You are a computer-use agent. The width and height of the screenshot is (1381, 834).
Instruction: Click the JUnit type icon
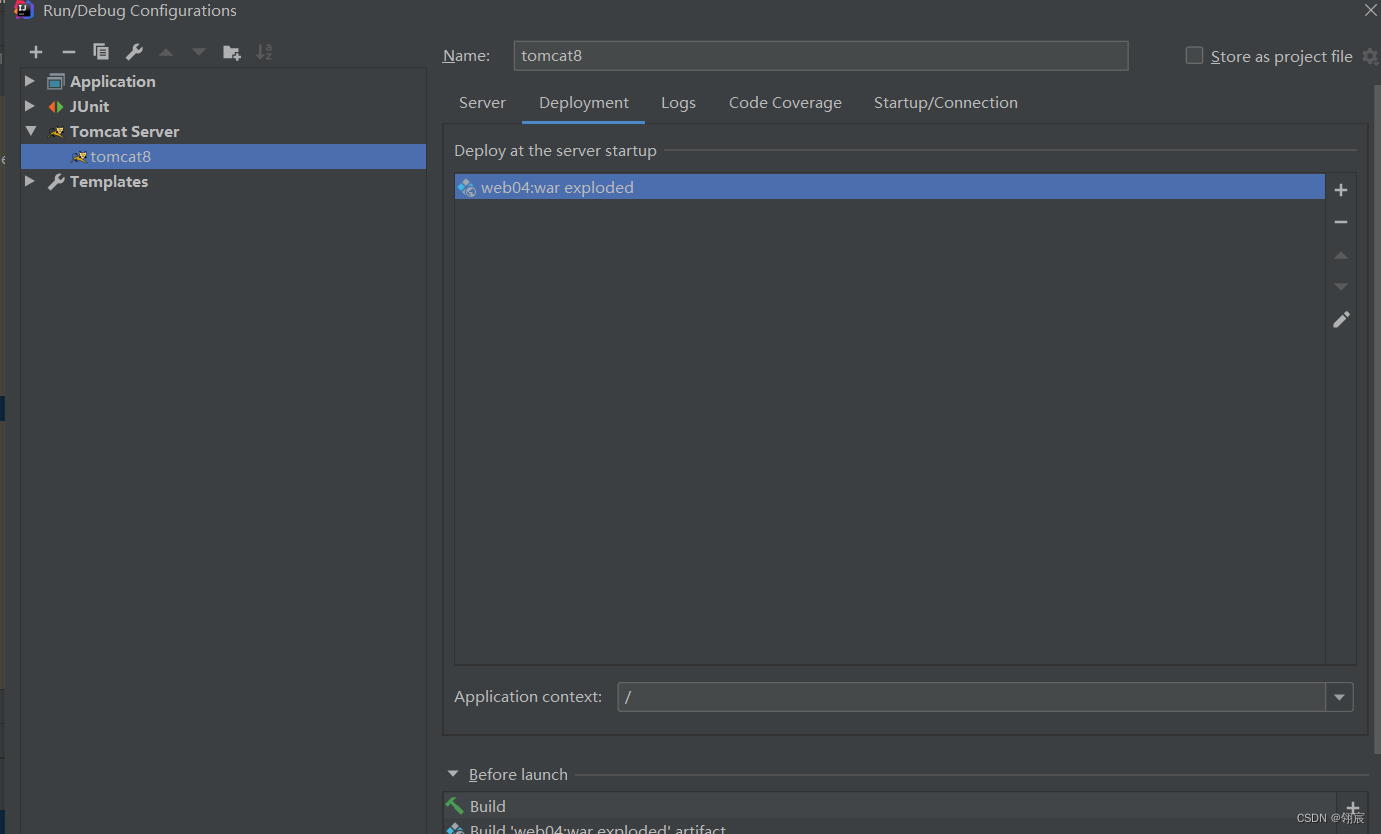pos(56,106)
